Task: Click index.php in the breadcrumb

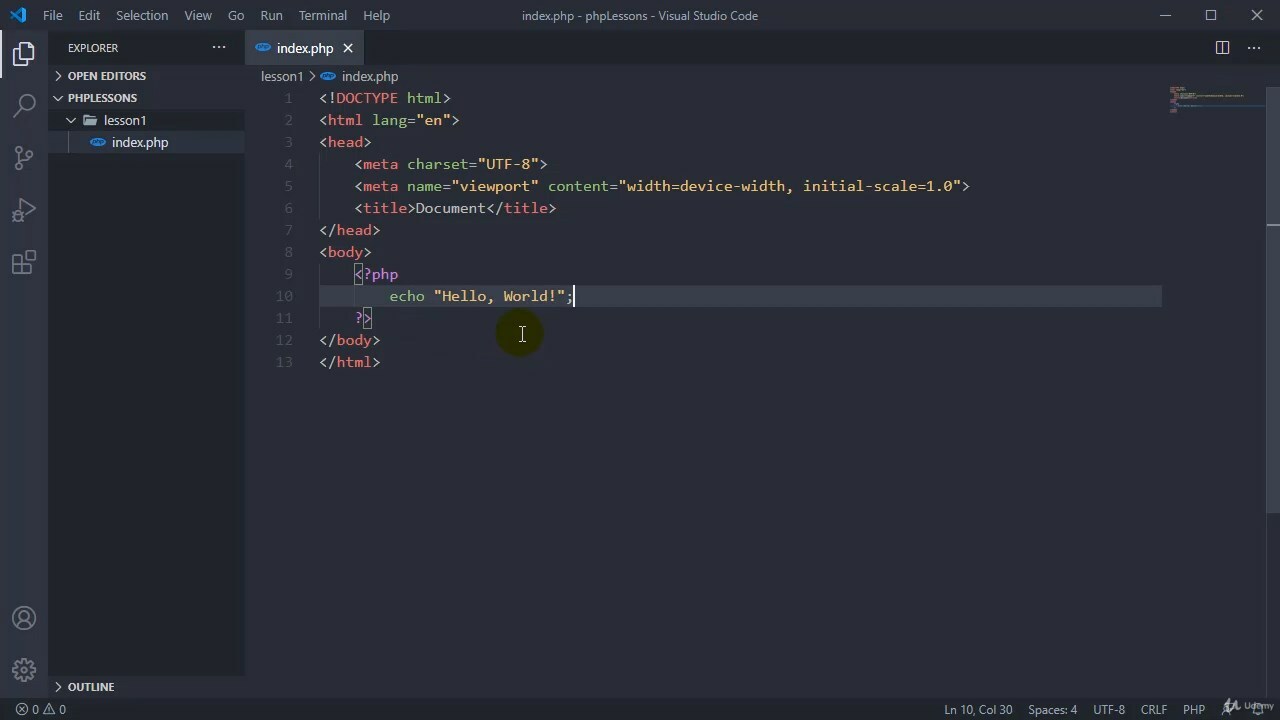Action: pos(370,76)
